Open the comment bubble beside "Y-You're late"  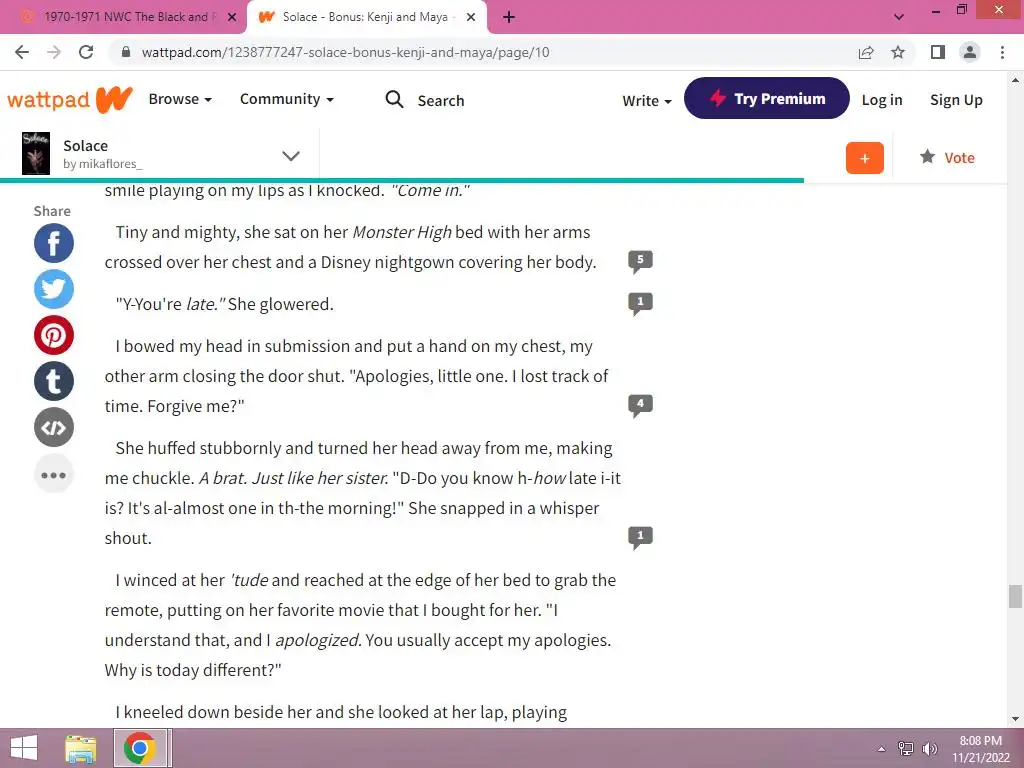click(x=640, y=303)
